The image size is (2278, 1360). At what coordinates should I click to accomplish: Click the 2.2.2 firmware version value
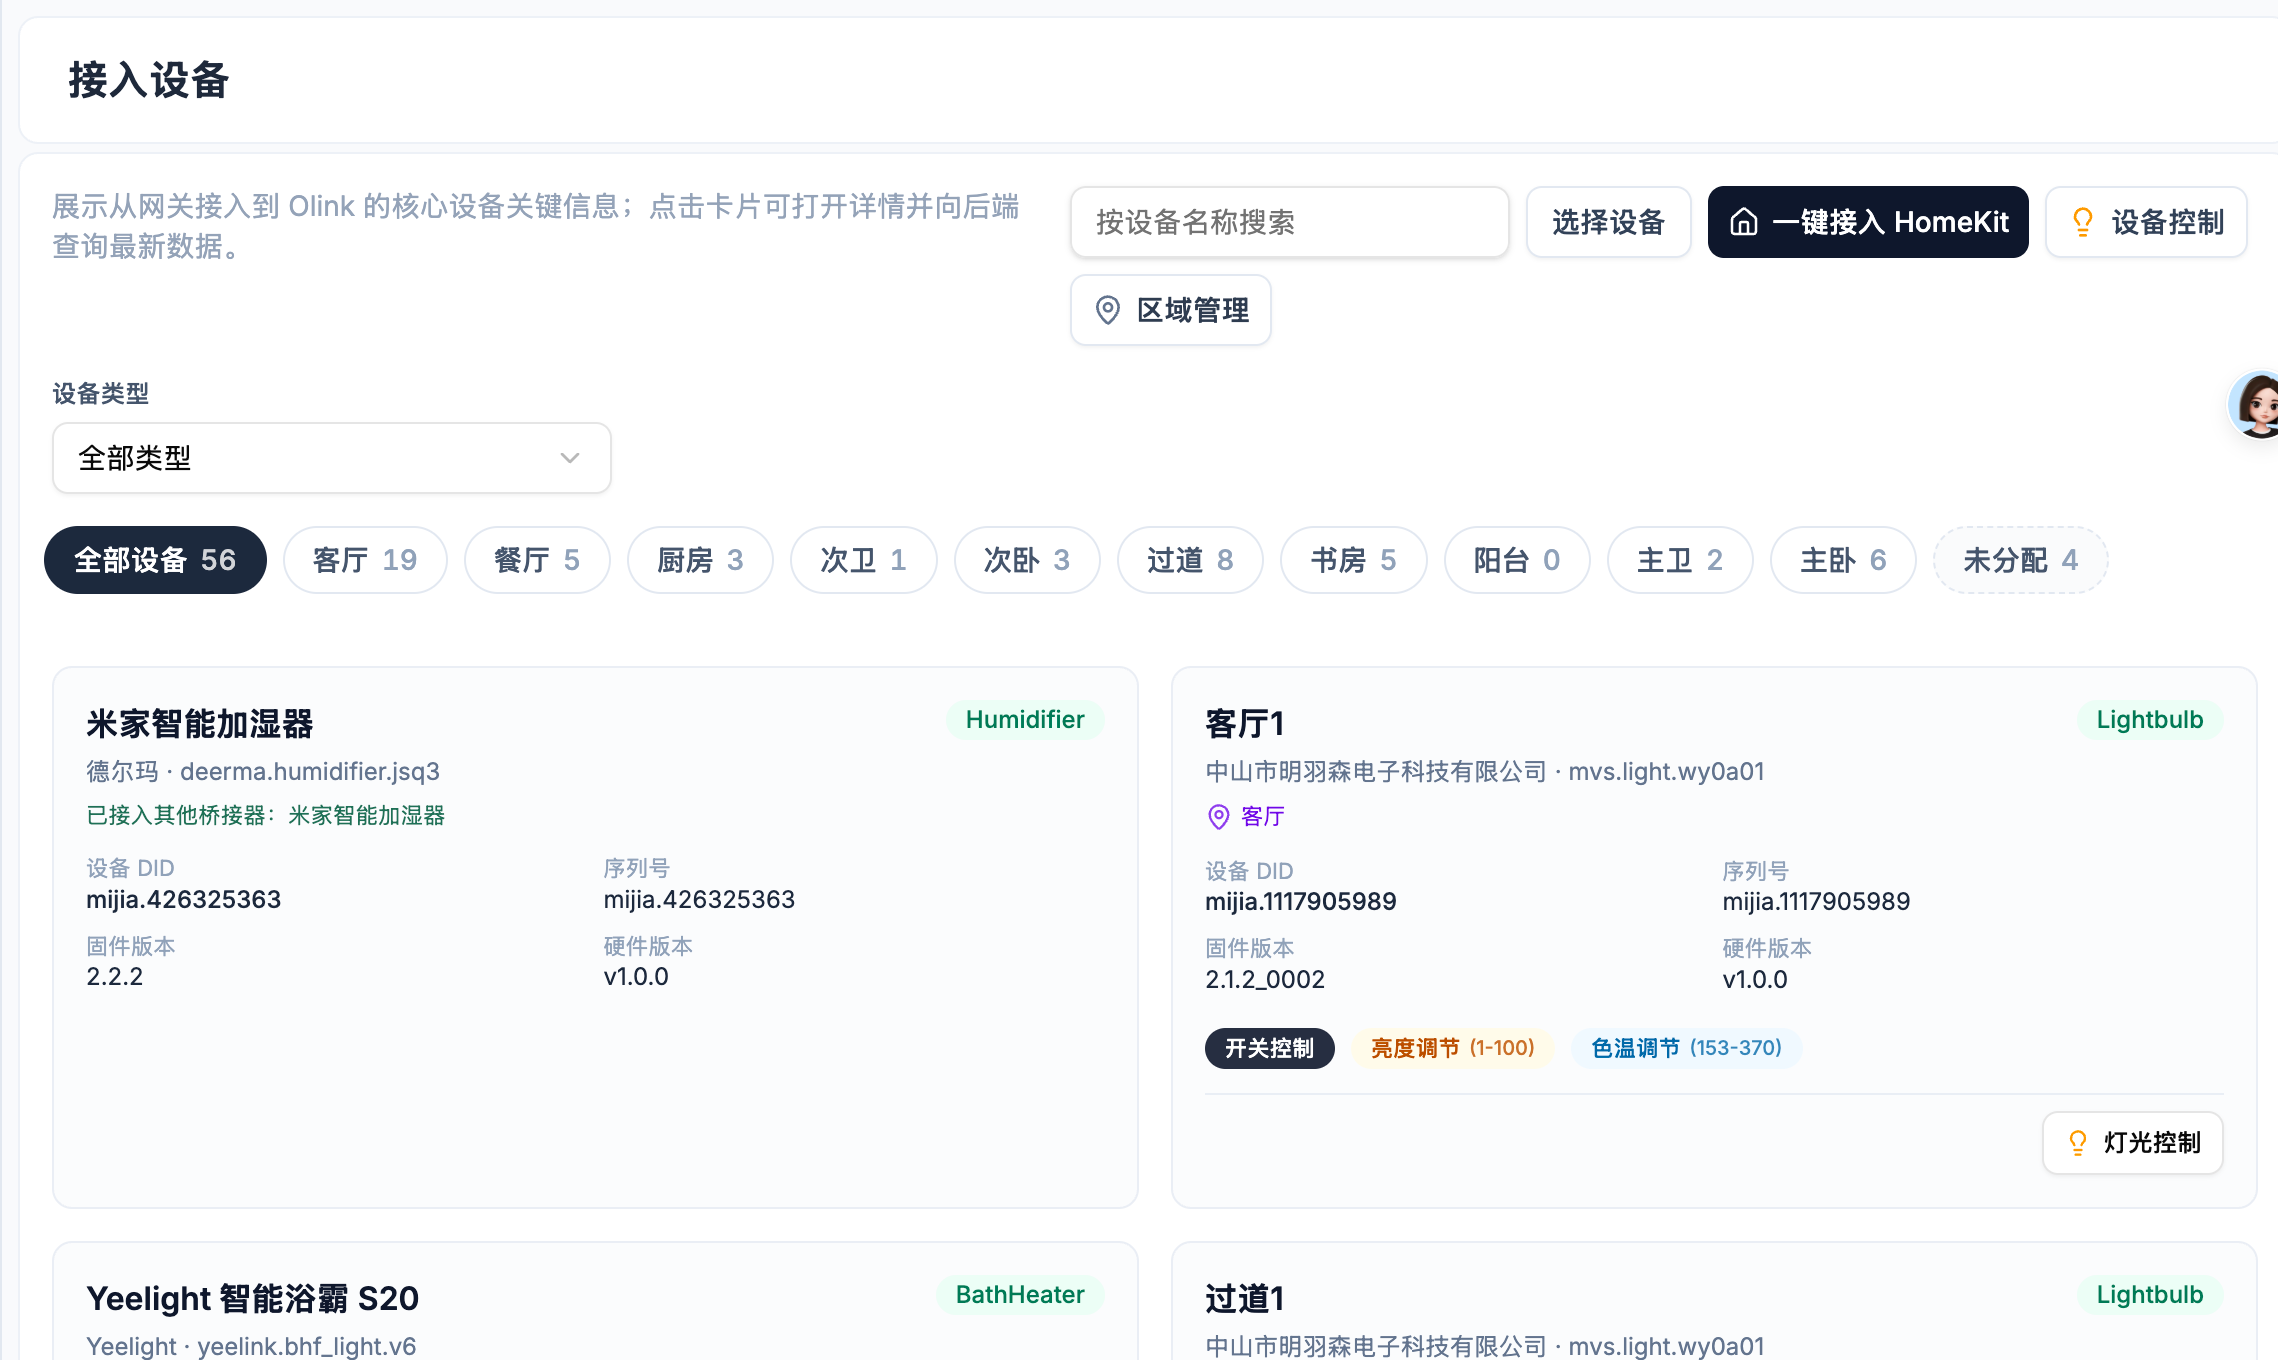point(115,977)
